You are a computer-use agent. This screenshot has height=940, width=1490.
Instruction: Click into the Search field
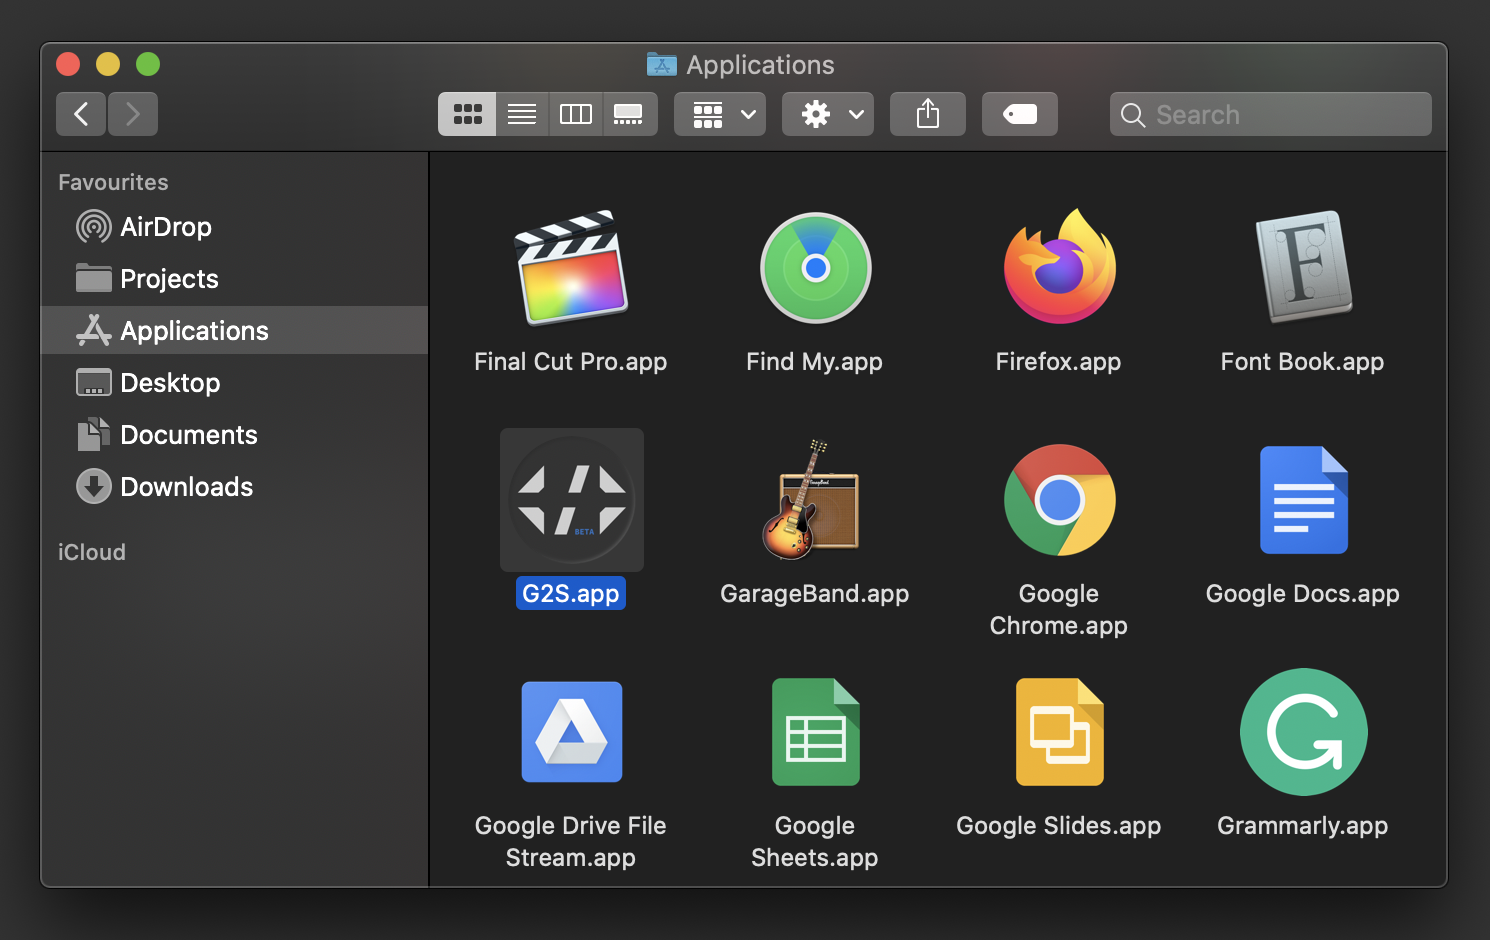[1270, 114]
